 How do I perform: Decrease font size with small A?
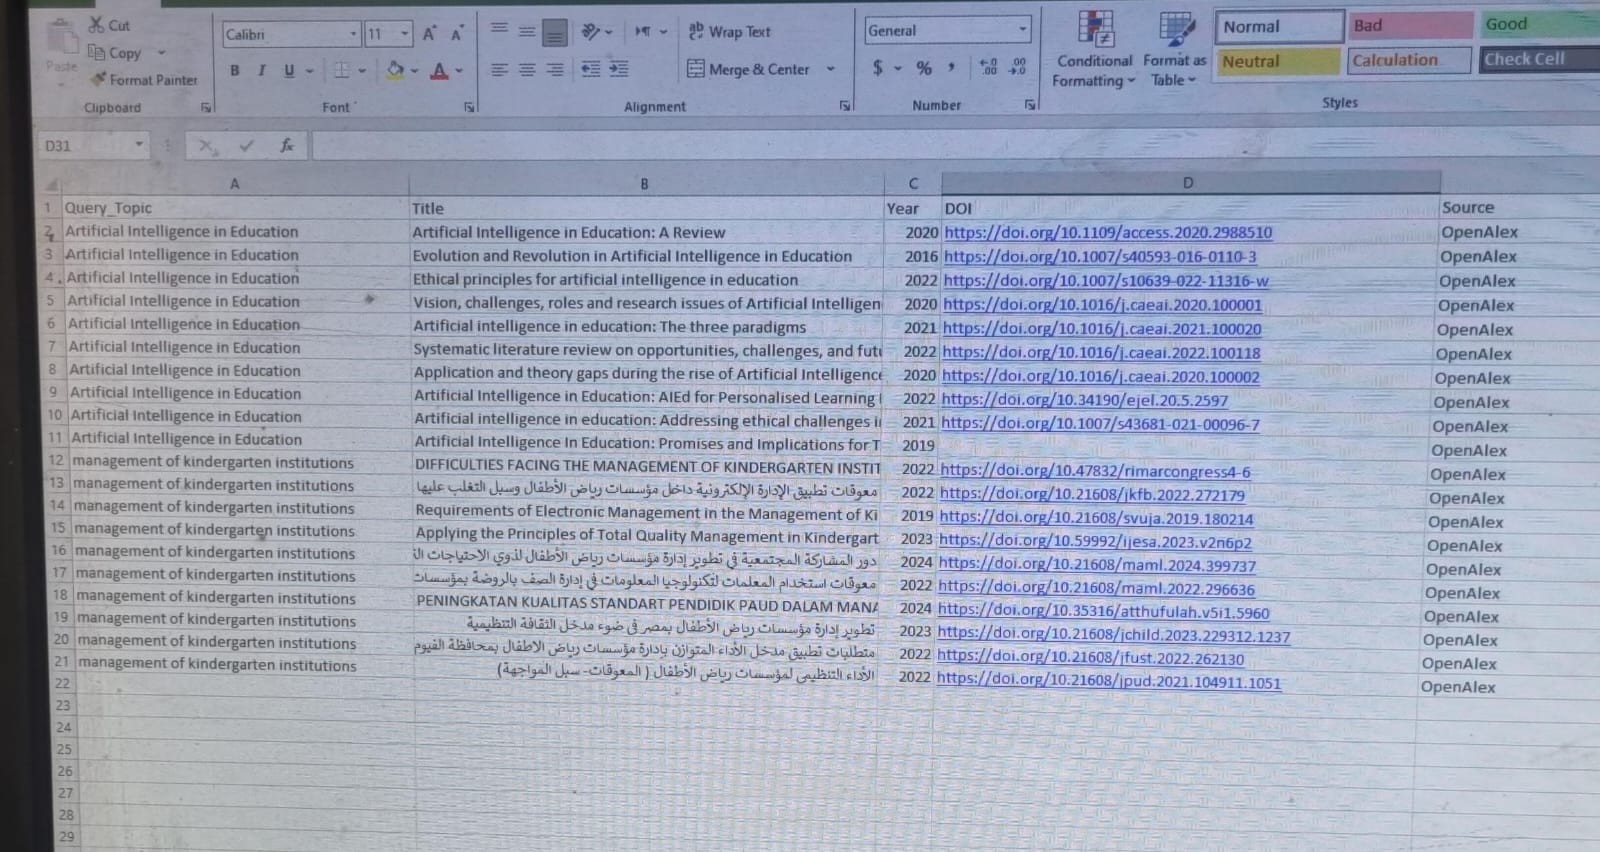coord(457,34)
